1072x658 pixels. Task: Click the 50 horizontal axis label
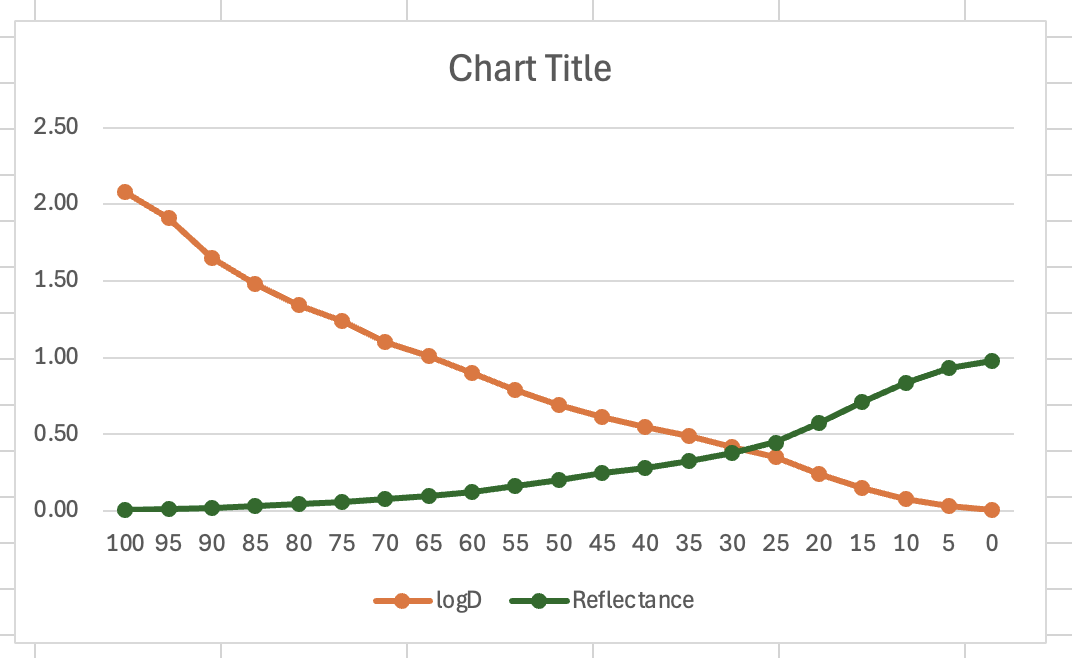coord(559,543)
